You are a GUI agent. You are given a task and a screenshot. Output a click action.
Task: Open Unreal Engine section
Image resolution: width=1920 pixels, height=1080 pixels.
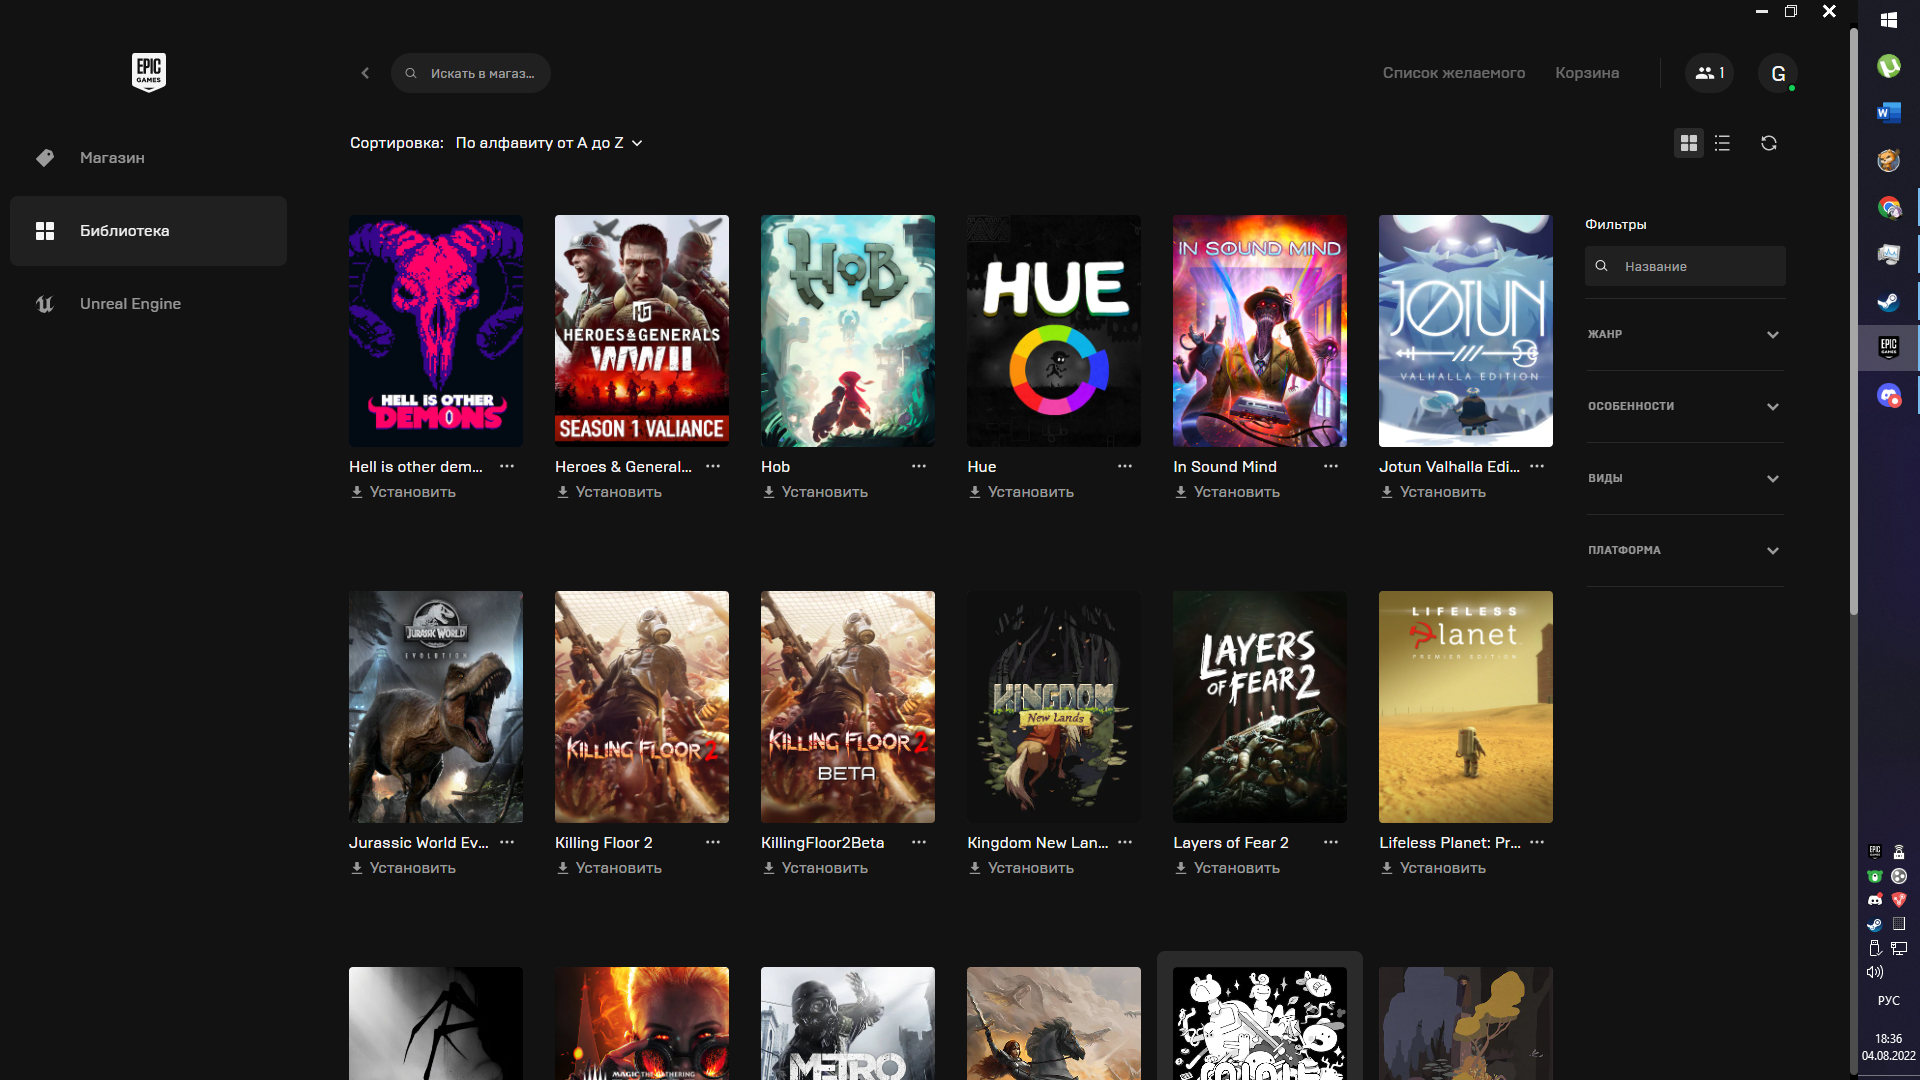[x=148, y=304]
